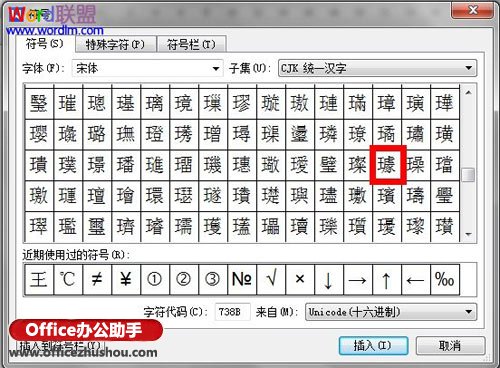The width and height of the screenshot is (500, 368).
Task: Open the 字体 font dropdown showing 宋体
Action: (147, 69)
